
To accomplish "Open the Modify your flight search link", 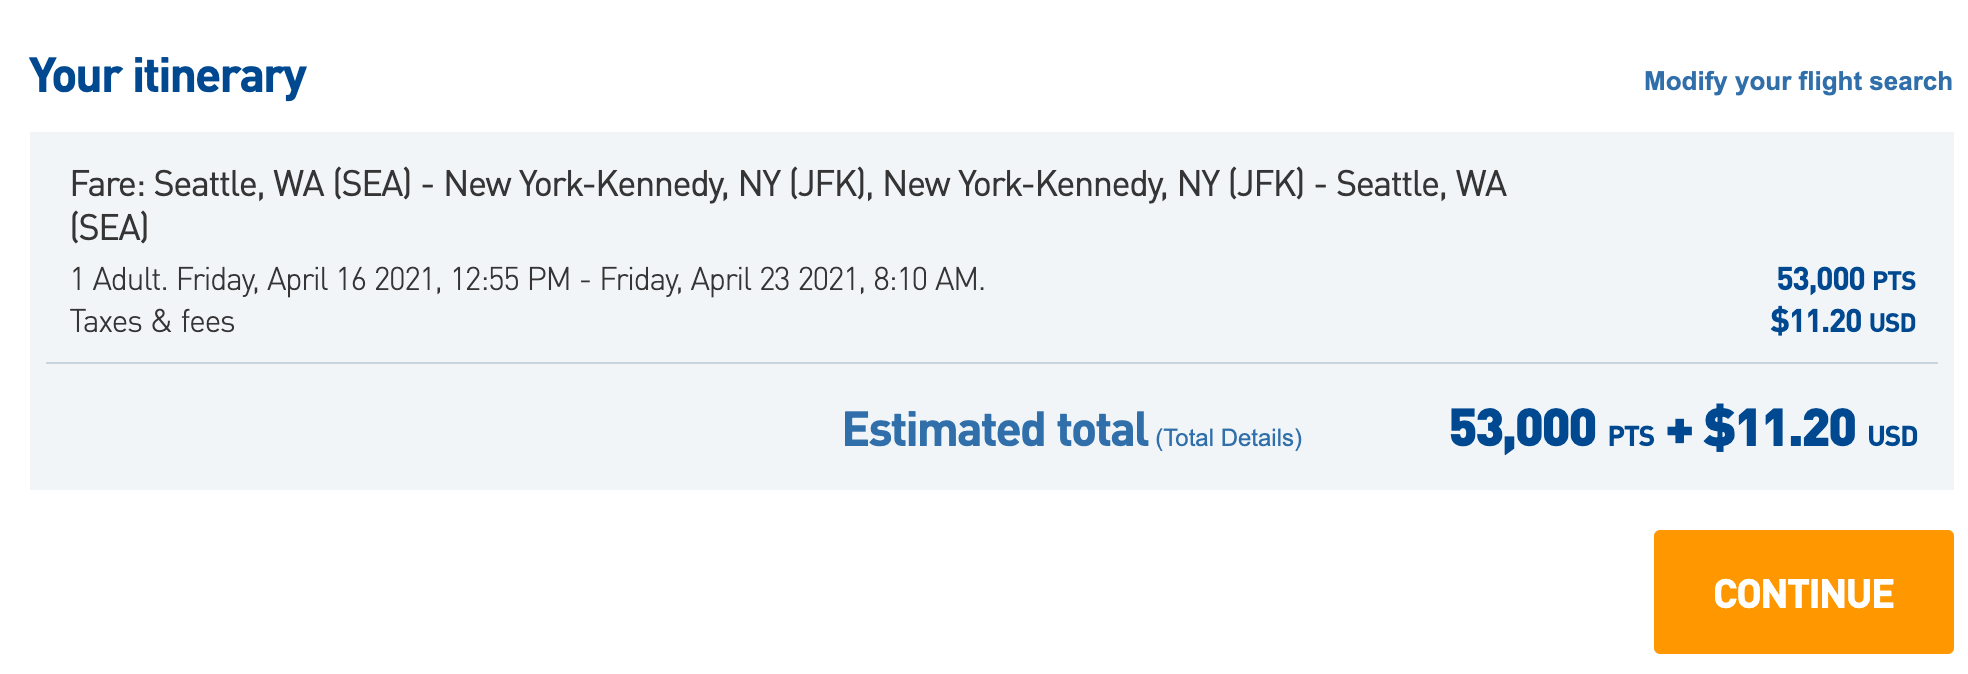I will [1797, 81].
